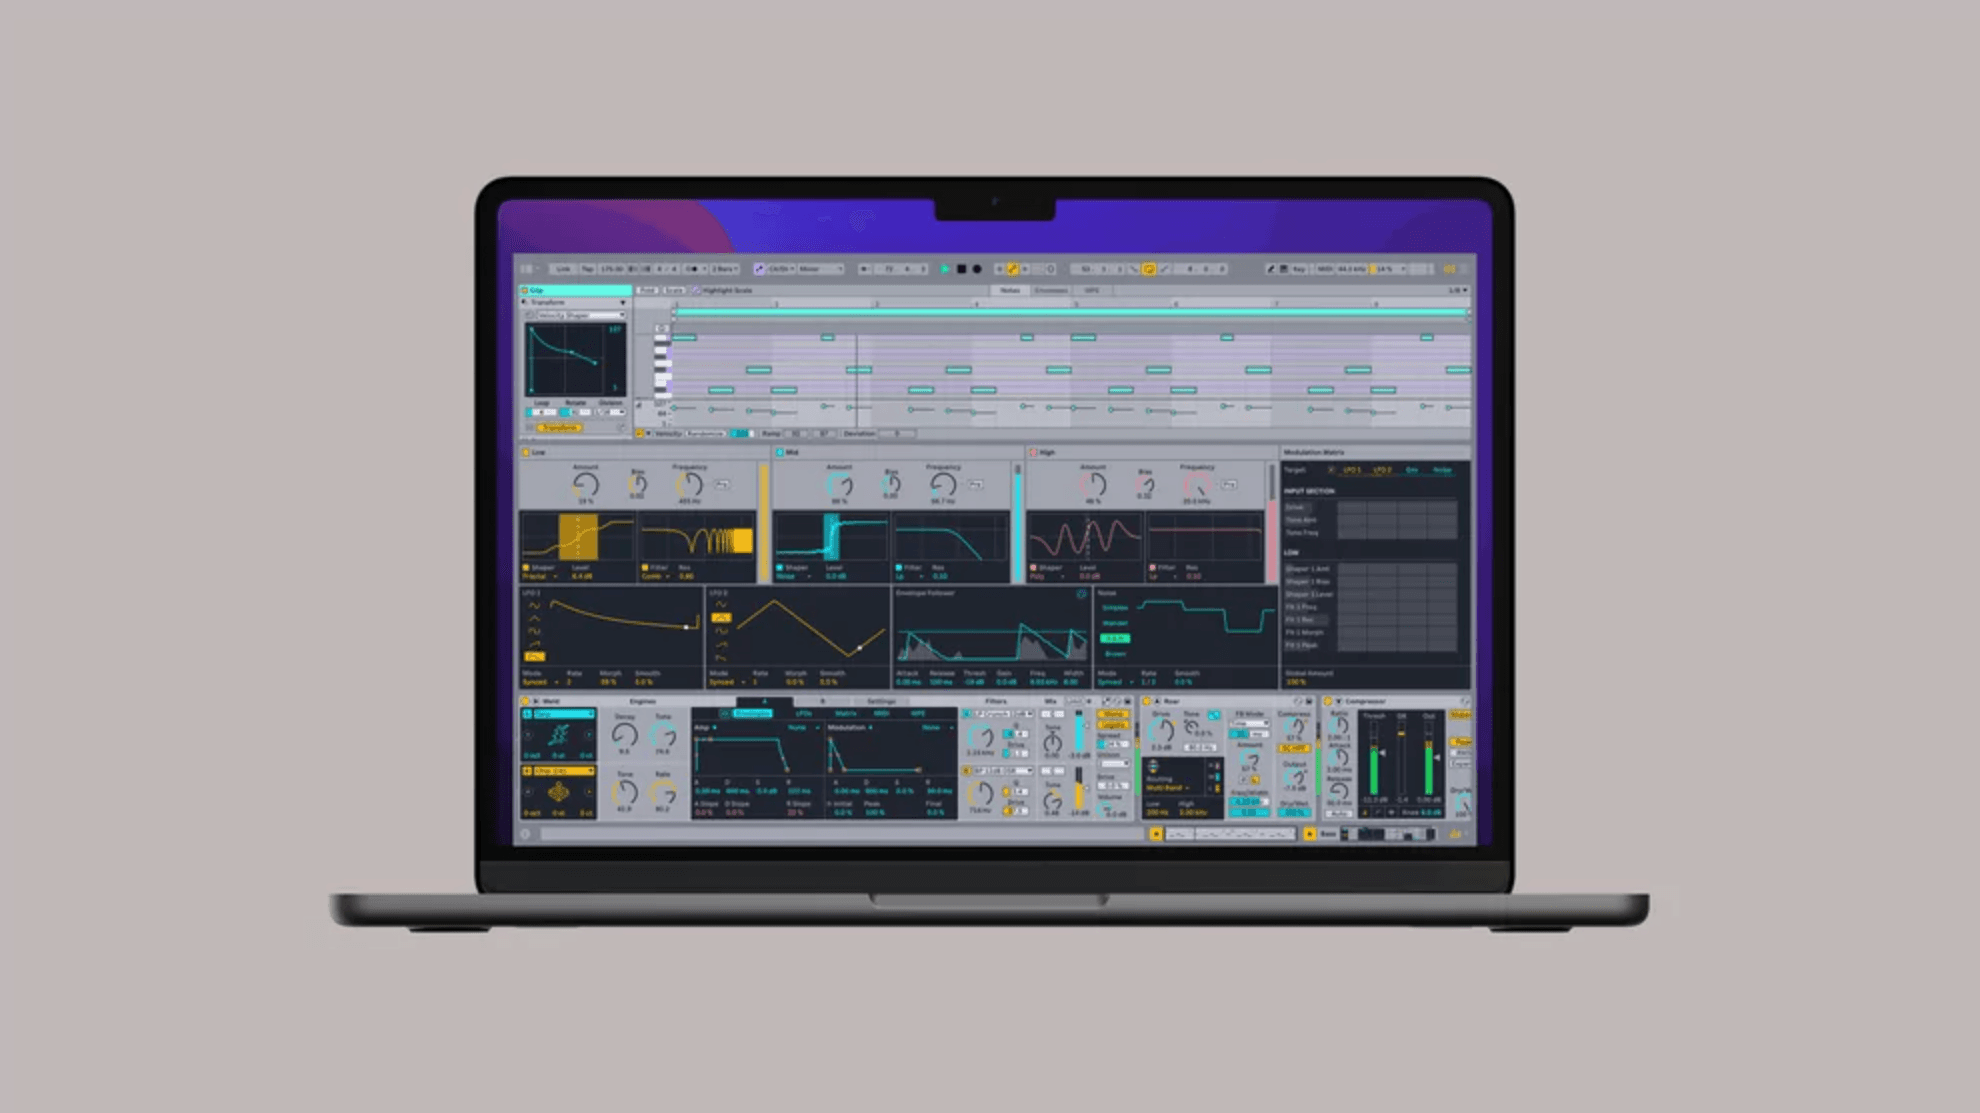Open Multi Band routing dropdown in Roar

pyautogui.click(x=1166, y=788)
